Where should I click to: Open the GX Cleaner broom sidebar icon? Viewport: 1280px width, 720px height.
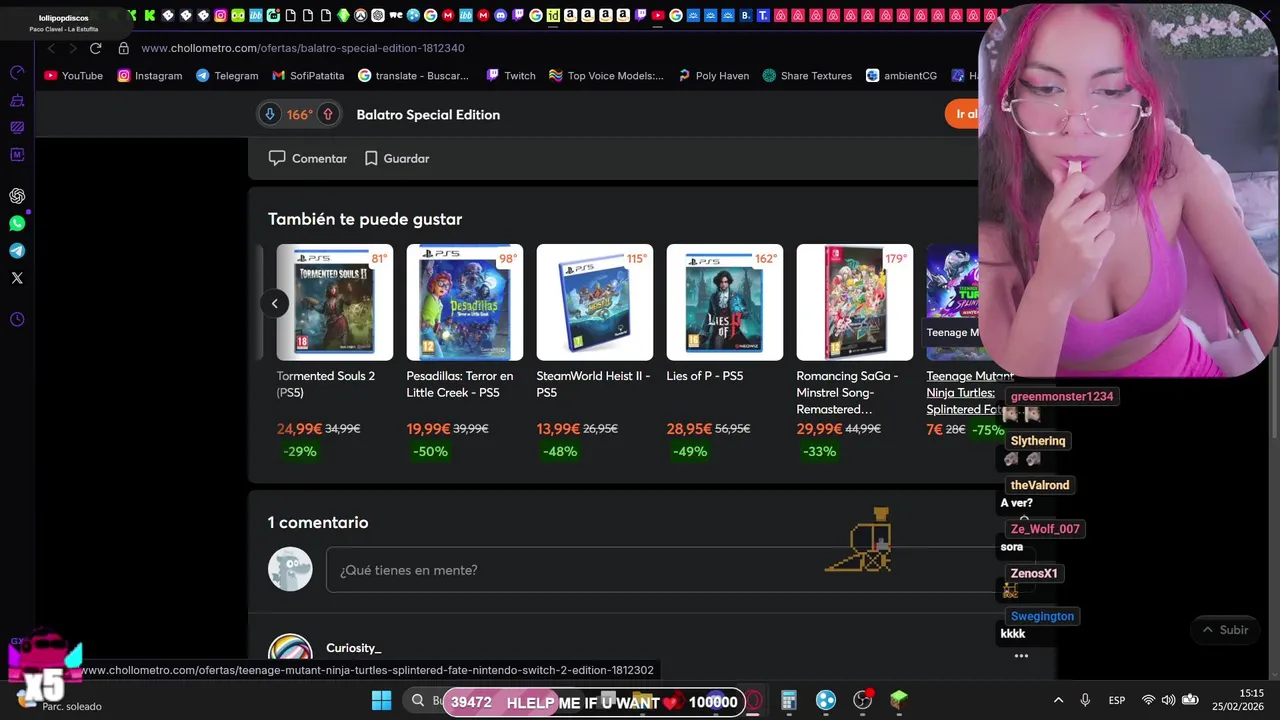coord(17,101)
